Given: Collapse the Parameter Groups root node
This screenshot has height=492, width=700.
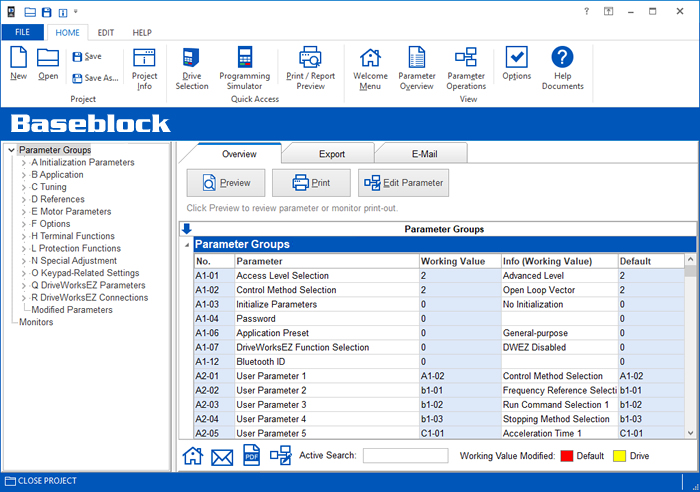Looking at the screenshot, I should click(11, 150).
